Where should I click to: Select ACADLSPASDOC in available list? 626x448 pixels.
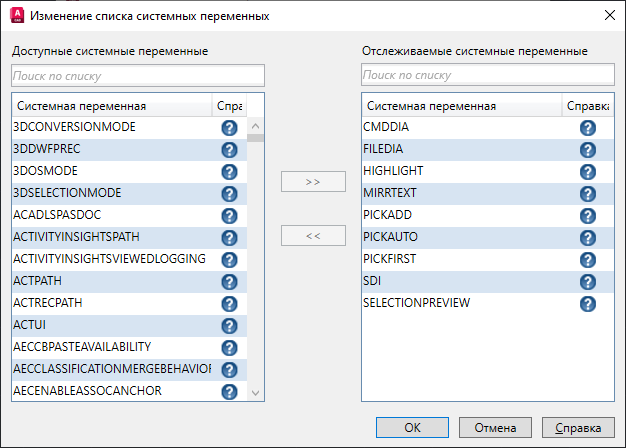click(x=110, y=216)
